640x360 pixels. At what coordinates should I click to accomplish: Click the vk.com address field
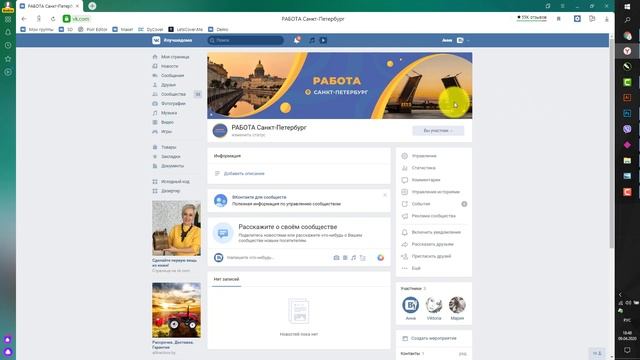[80, 19]
